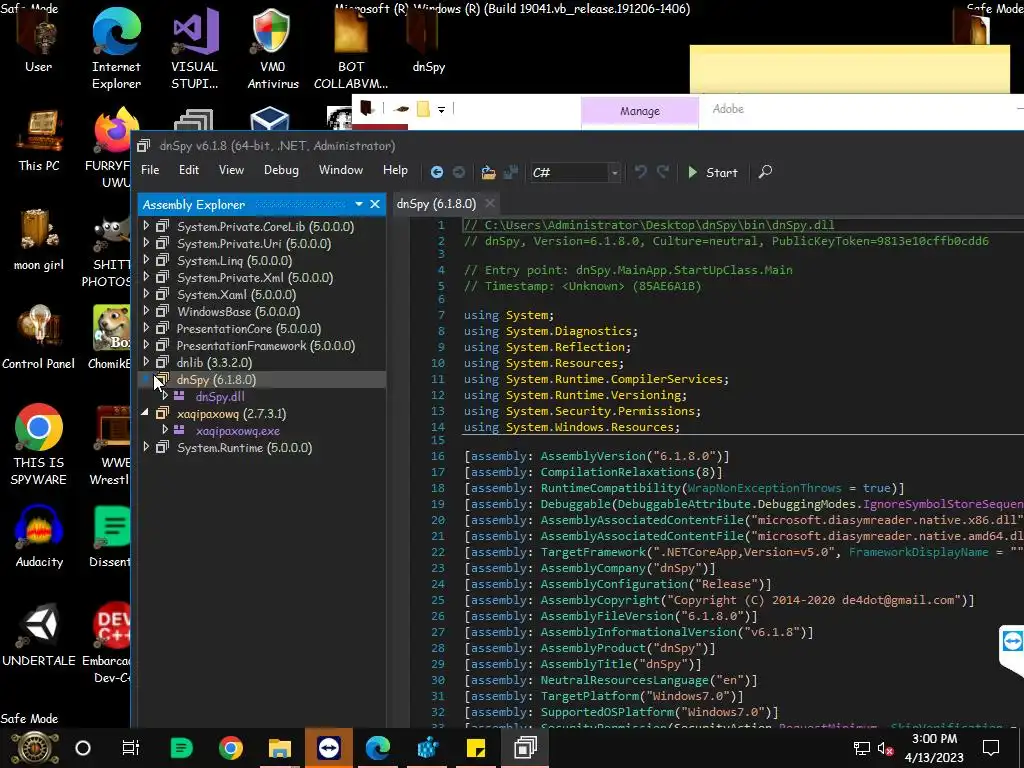Open Task View on the taskbar
The image size is (1024, 768).
click(x=131, y=748)
